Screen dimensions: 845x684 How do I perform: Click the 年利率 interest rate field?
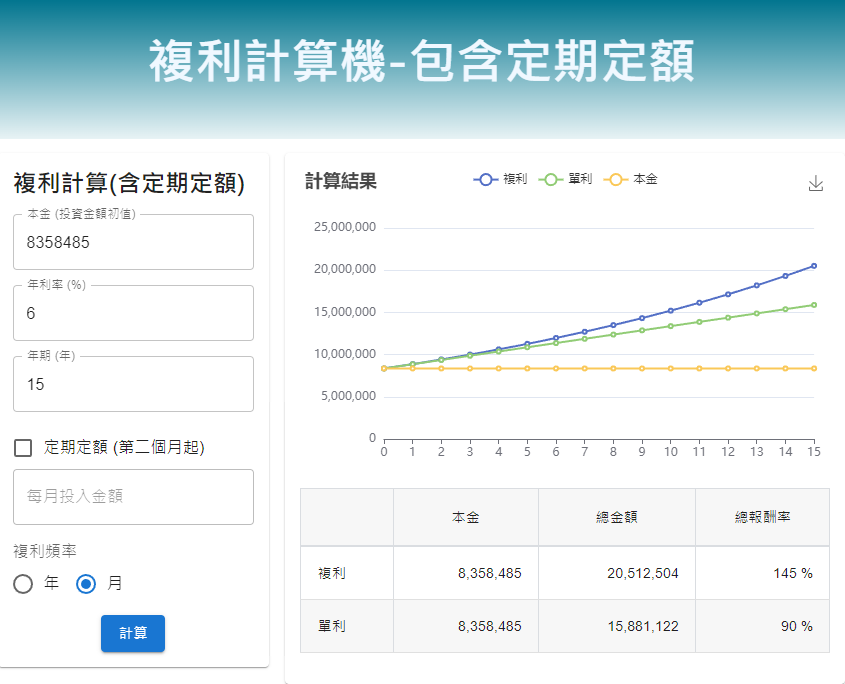coord(133,313)
